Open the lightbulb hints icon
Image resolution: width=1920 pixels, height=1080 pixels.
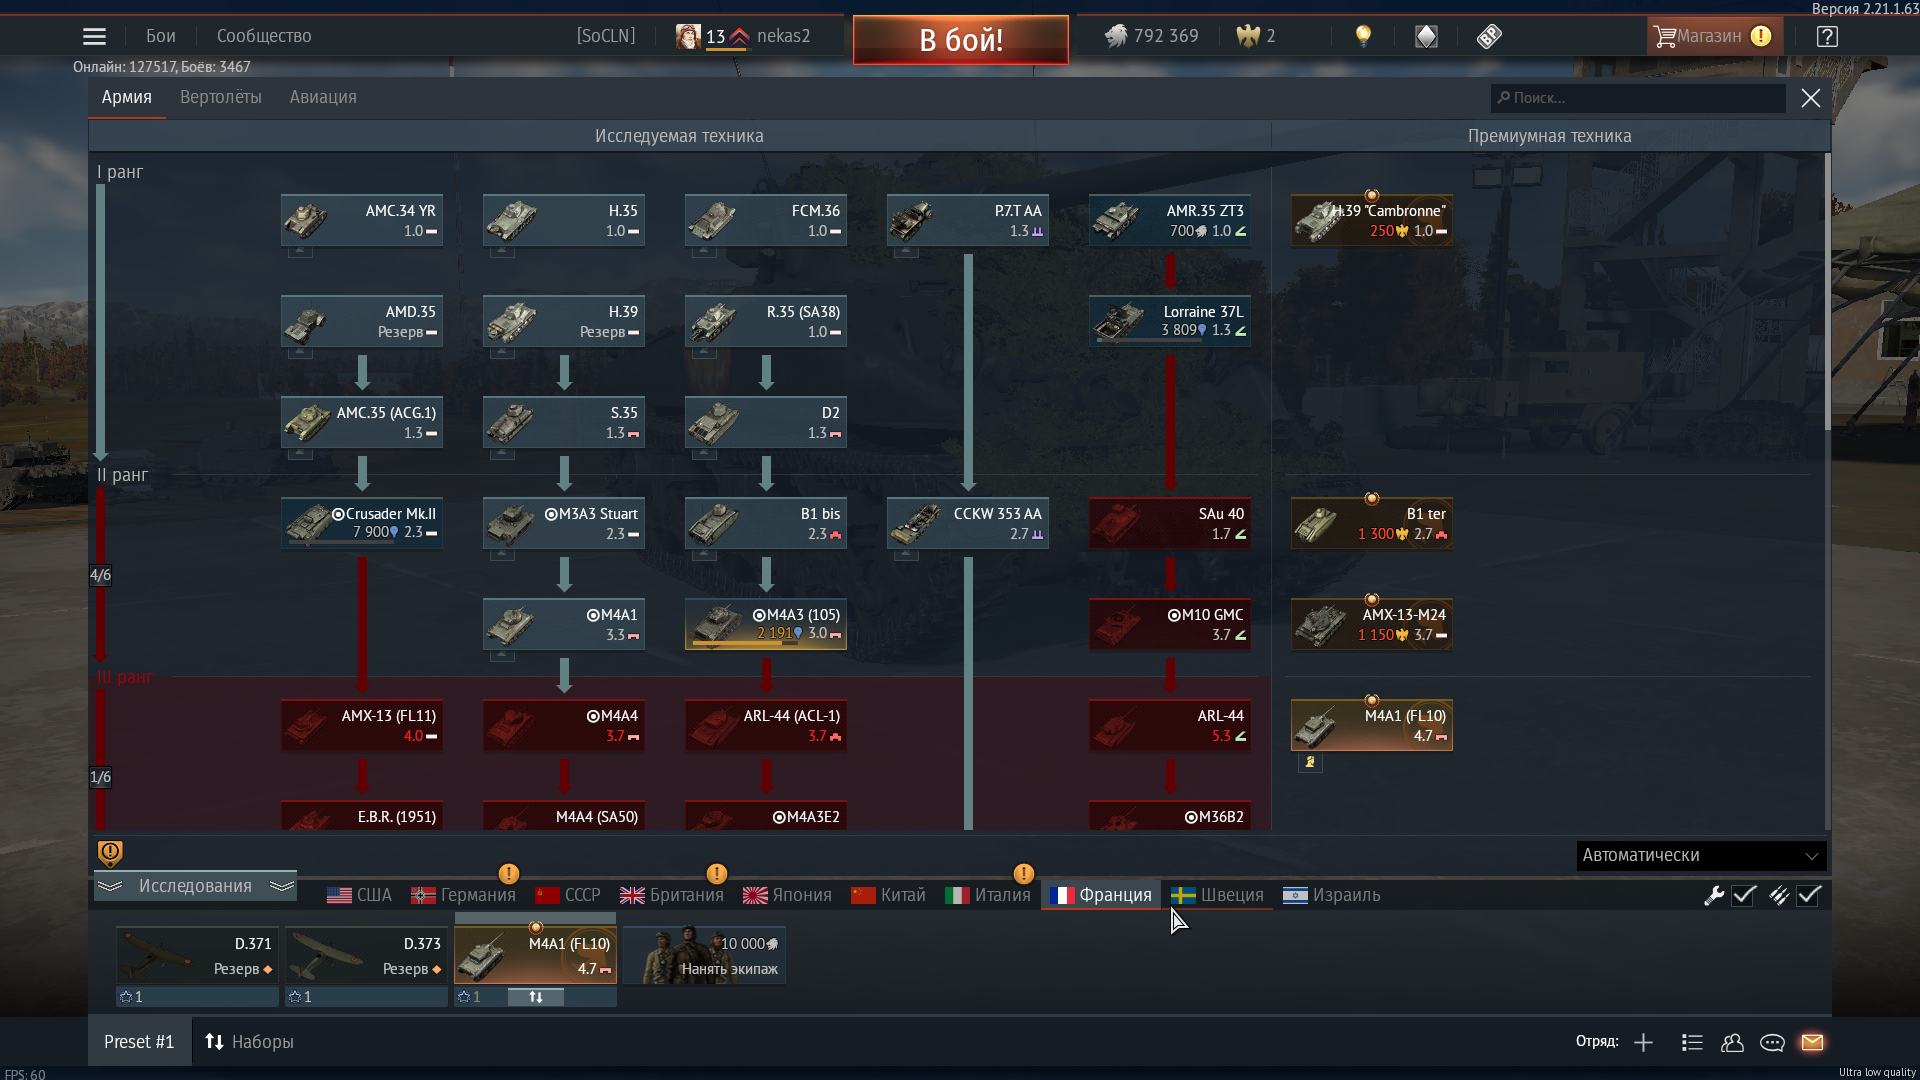[x=1362, y=36]
